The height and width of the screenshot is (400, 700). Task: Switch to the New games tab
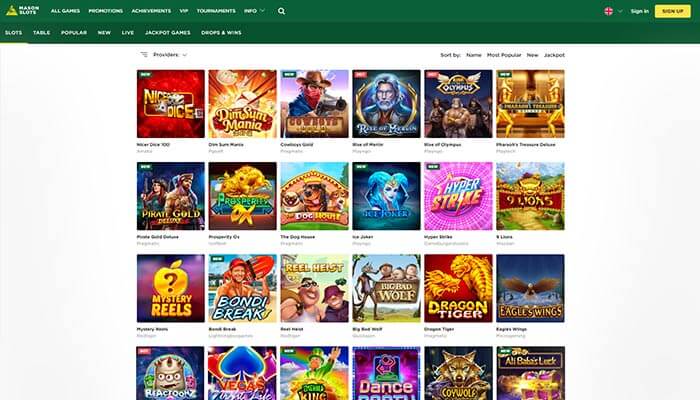coord(104,33)
